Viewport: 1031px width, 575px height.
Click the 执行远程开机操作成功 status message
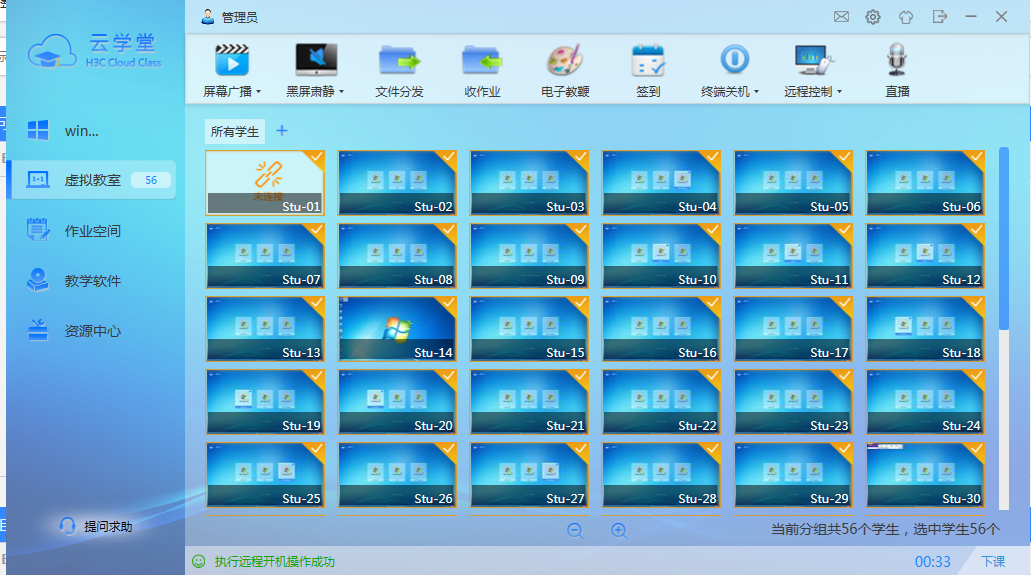(274, 561)
